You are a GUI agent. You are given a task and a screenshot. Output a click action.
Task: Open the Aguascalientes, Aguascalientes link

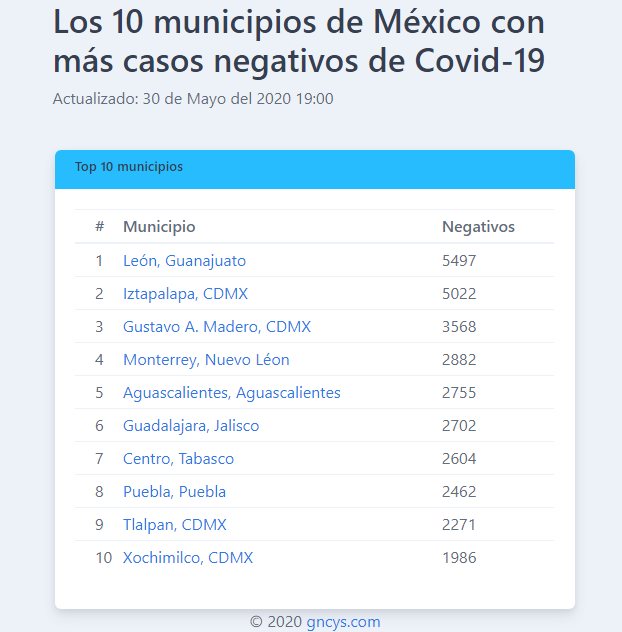(232, 393)
